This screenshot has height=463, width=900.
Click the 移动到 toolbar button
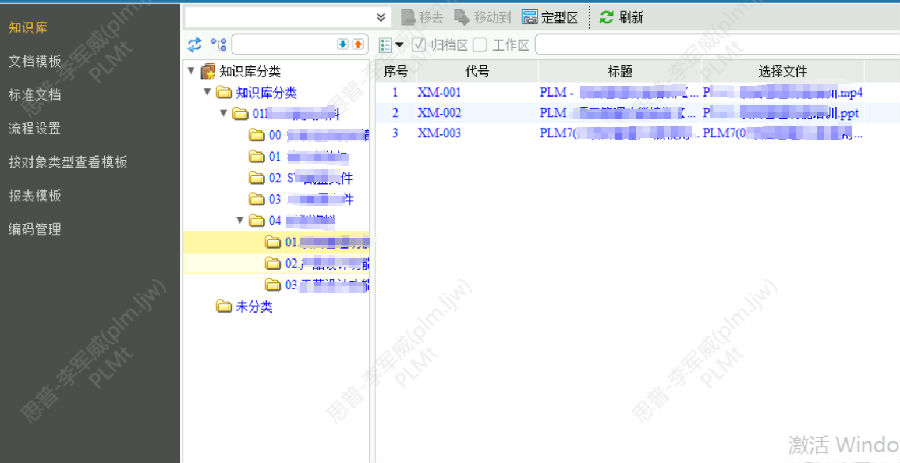coord(482,17)
